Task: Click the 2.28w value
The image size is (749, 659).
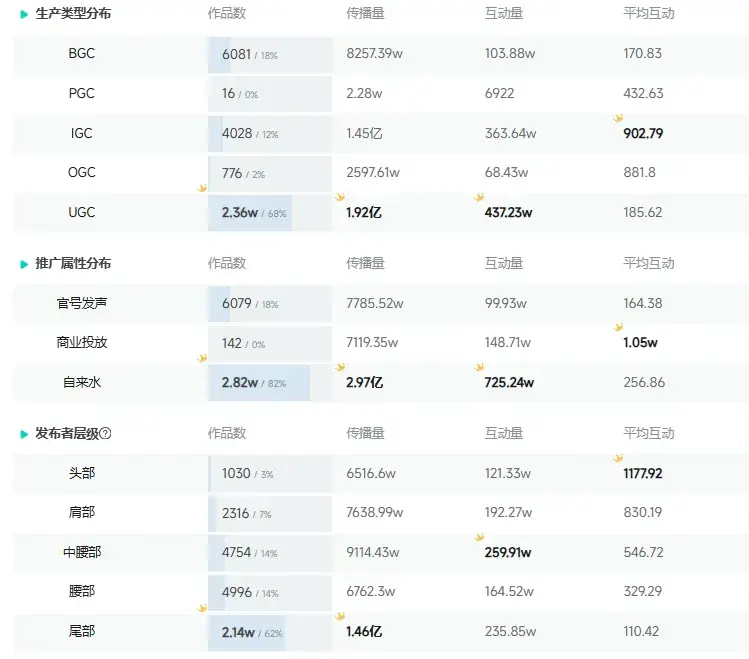Action: click(364, 93)
